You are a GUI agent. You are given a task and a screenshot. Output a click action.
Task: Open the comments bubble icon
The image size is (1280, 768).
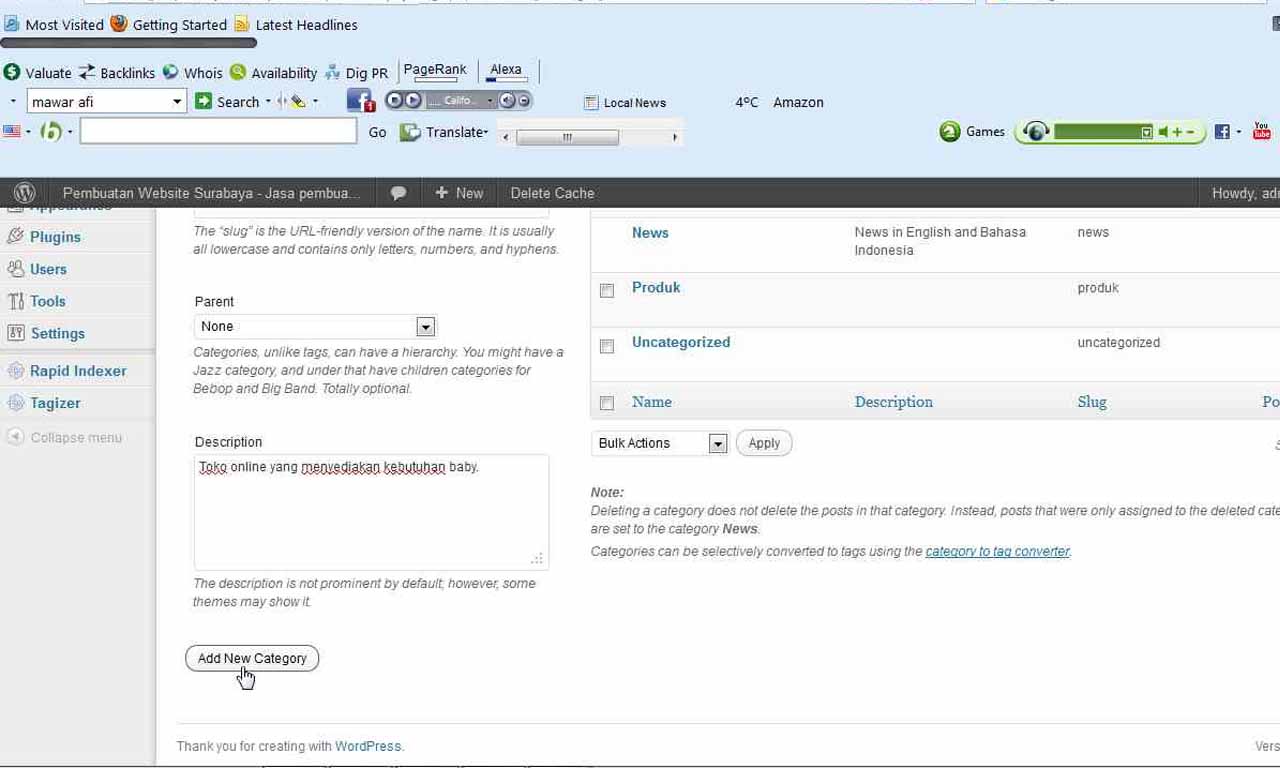(x=398, y=193)
